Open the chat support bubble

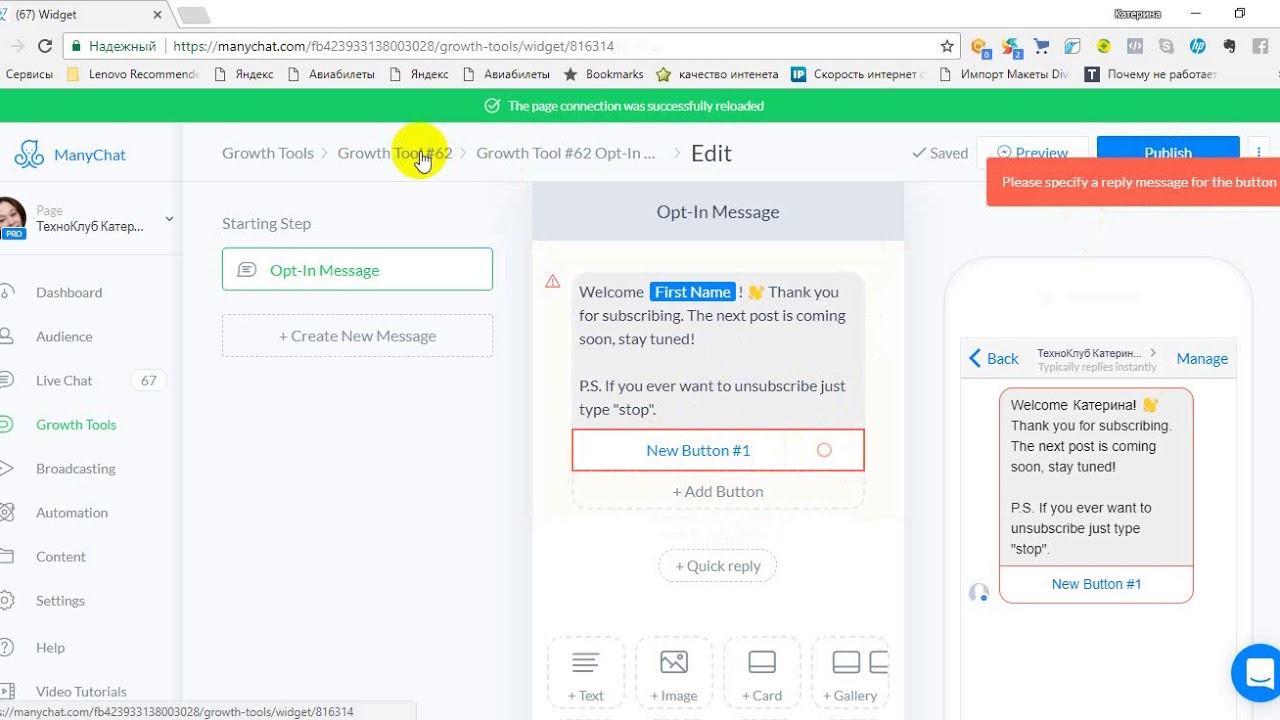1259,673
